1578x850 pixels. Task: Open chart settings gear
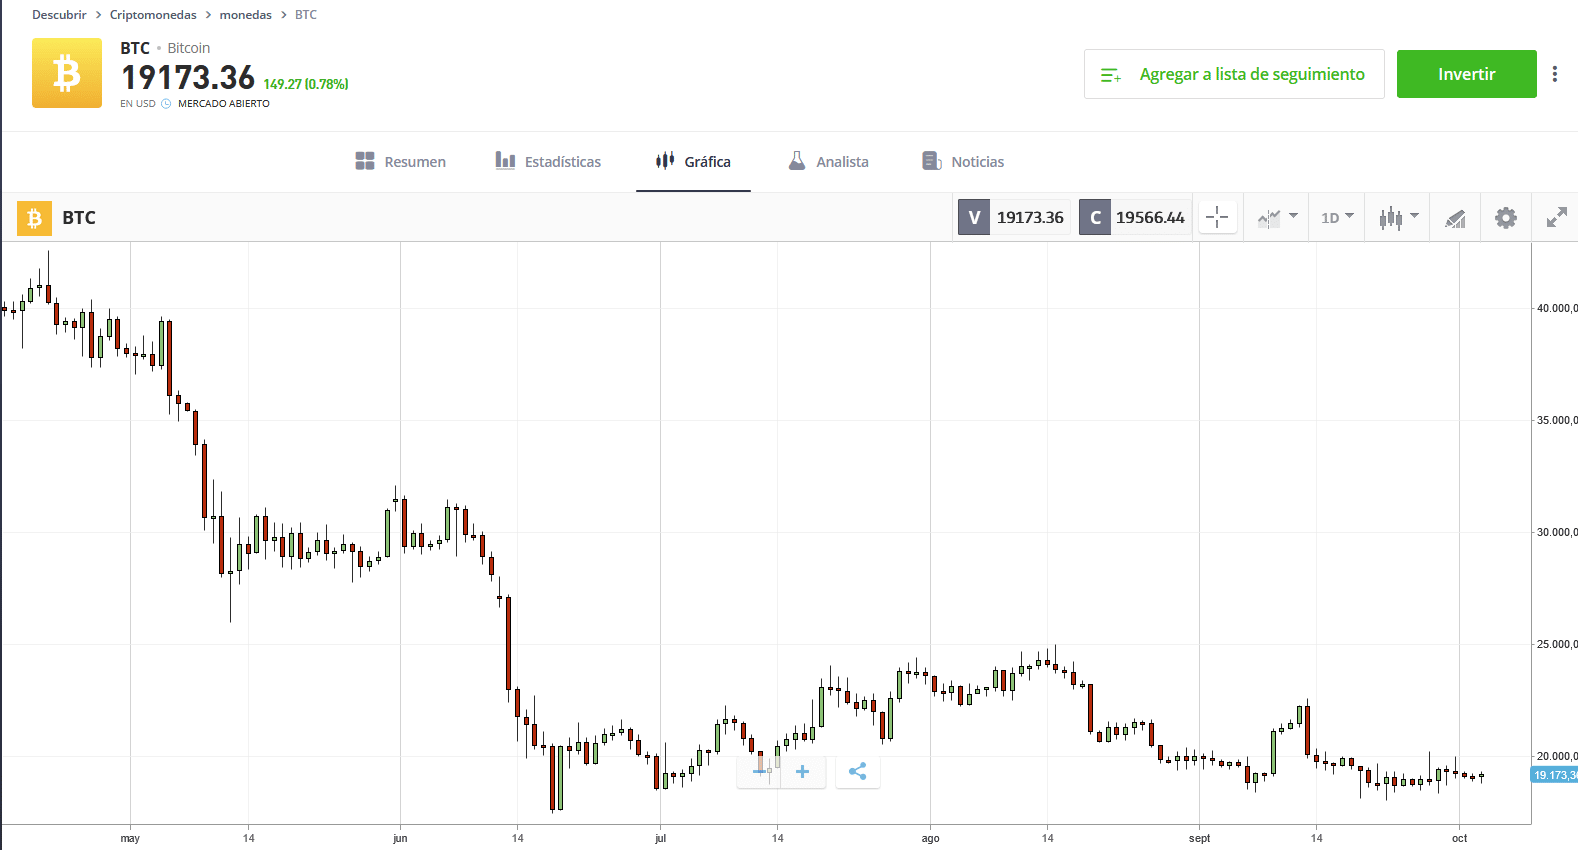pyautogui.click(x=1505, y=217)
